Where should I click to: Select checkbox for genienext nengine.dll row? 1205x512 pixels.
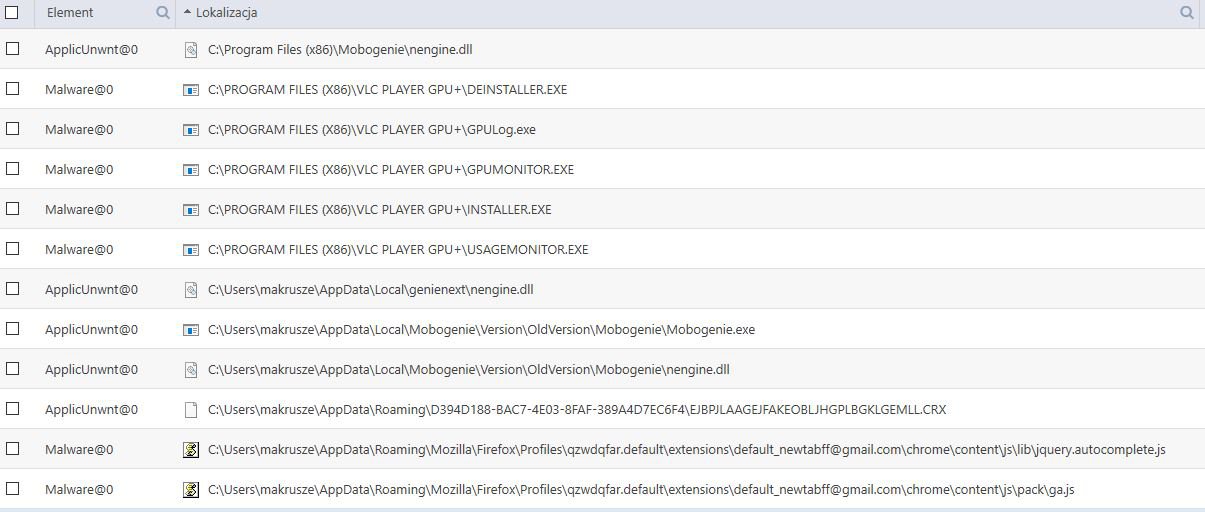(12, 289)
